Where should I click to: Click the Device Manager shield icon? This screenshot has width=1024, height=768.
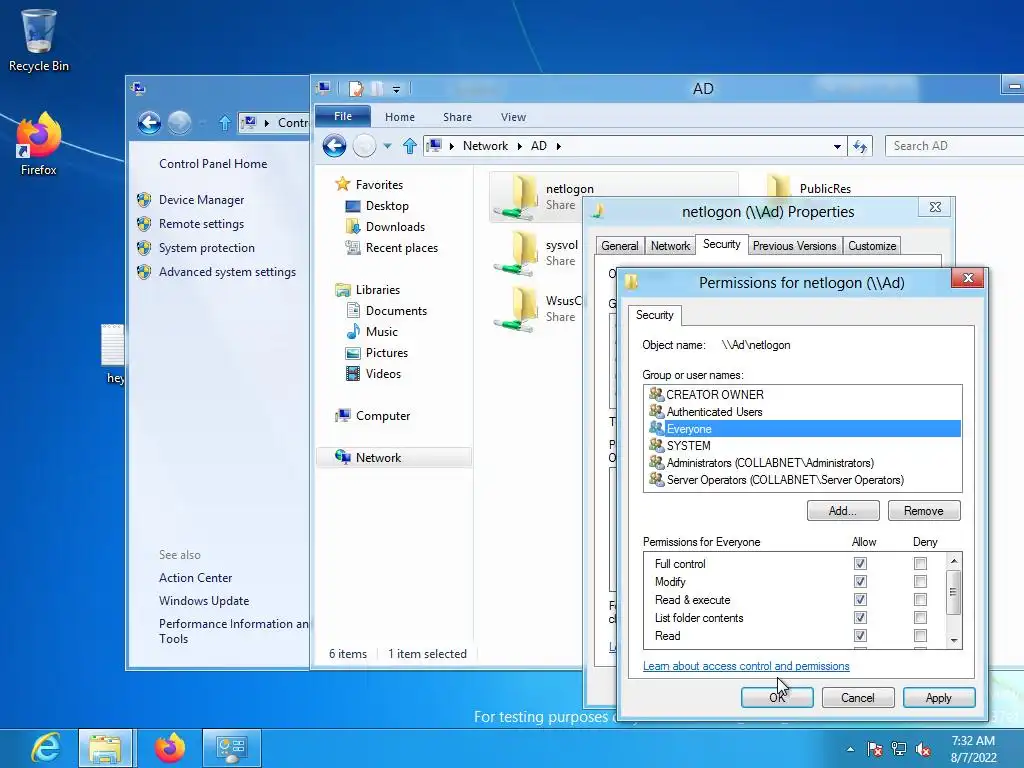pos(144,200)
